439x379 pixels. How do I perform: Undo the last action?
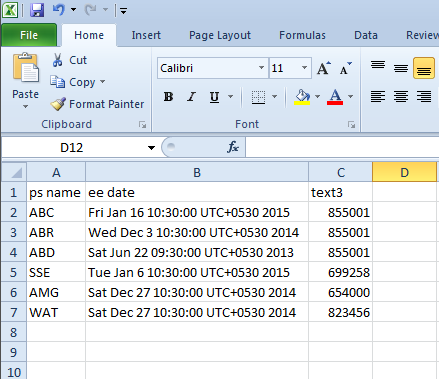(x=59, y=10)
